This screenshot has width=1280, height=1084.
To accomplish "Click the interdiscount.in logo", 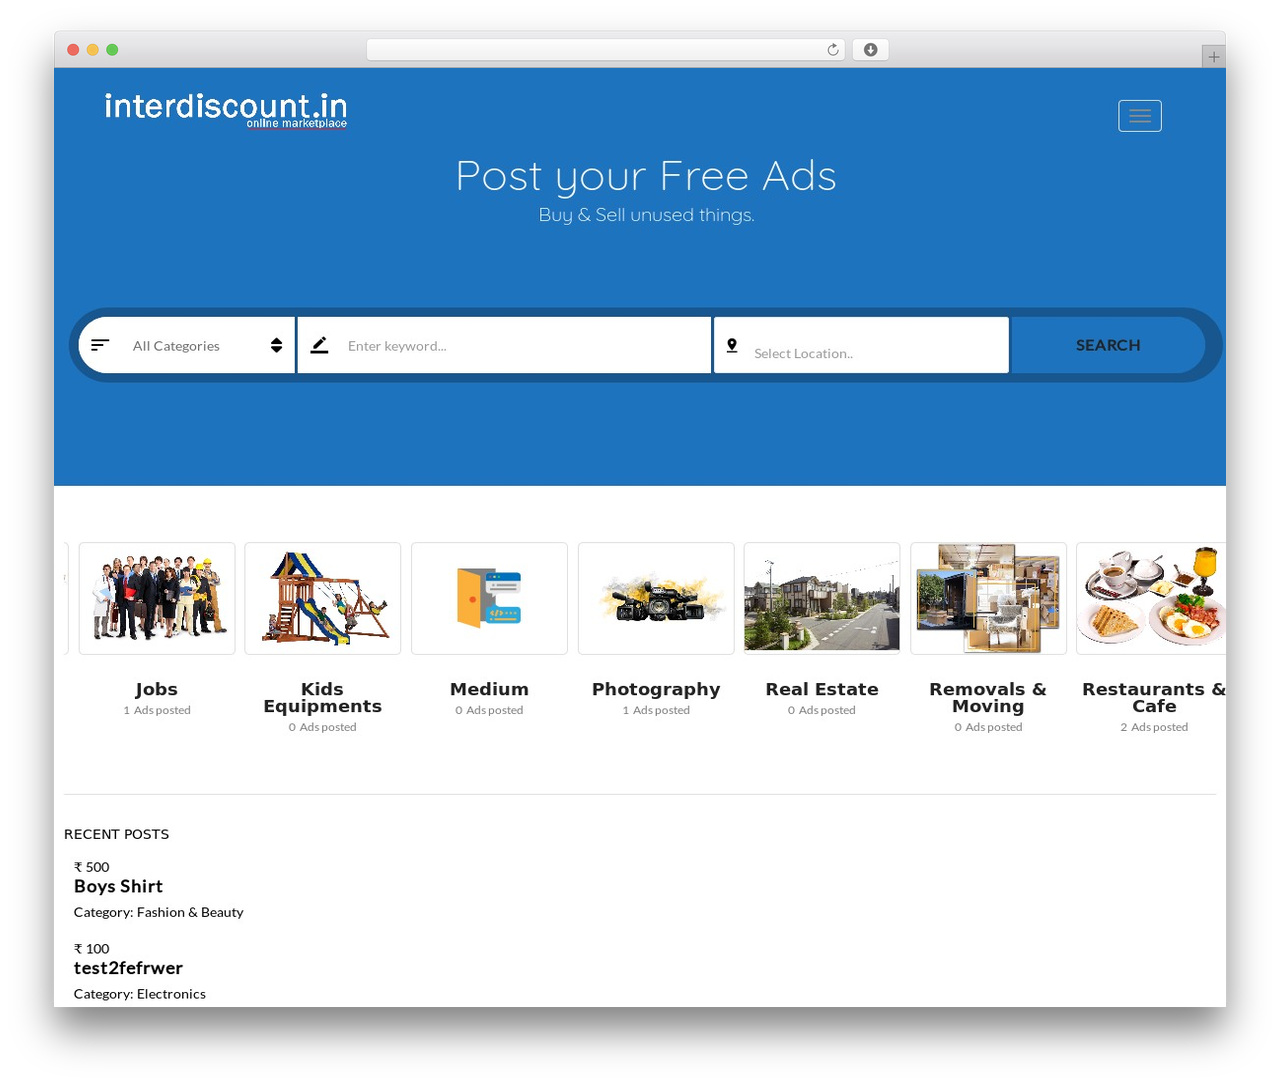I will pos(226,110).
